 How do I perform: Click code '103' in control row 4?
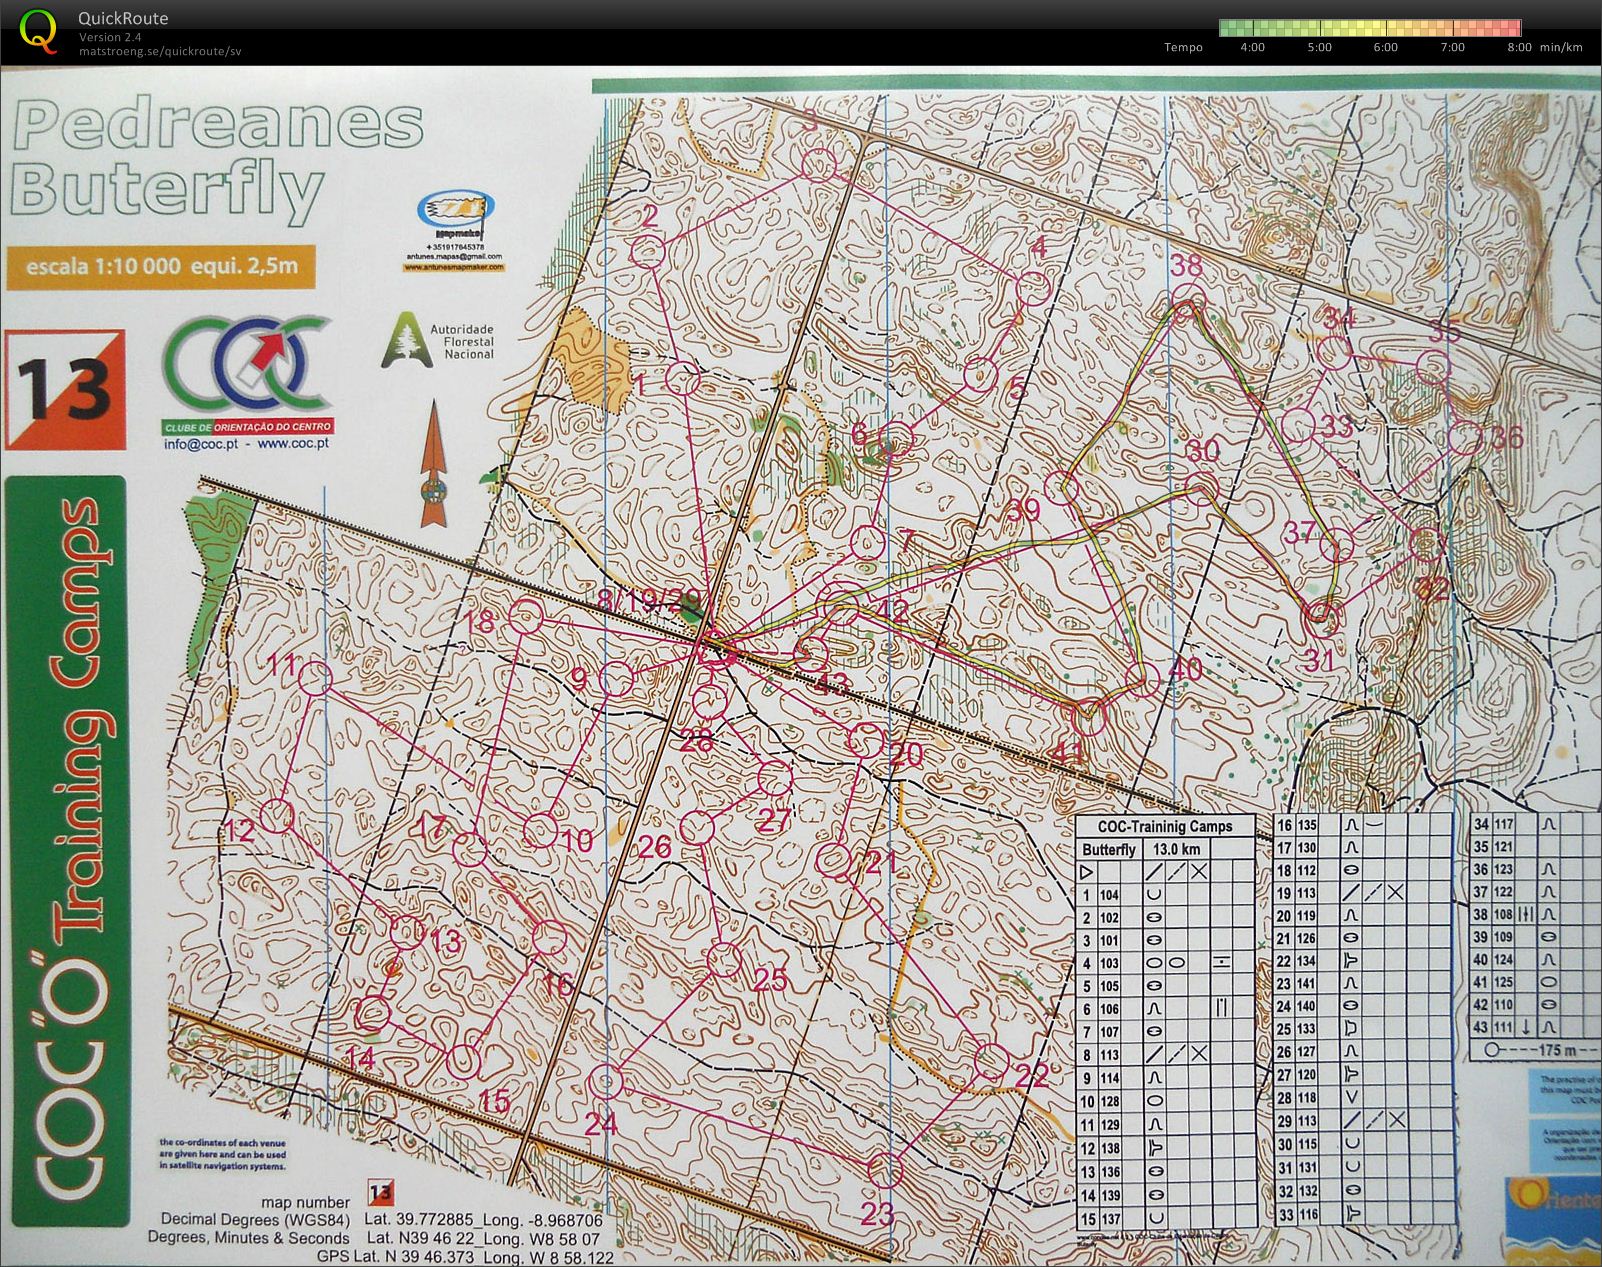[x=1109, y=963]
